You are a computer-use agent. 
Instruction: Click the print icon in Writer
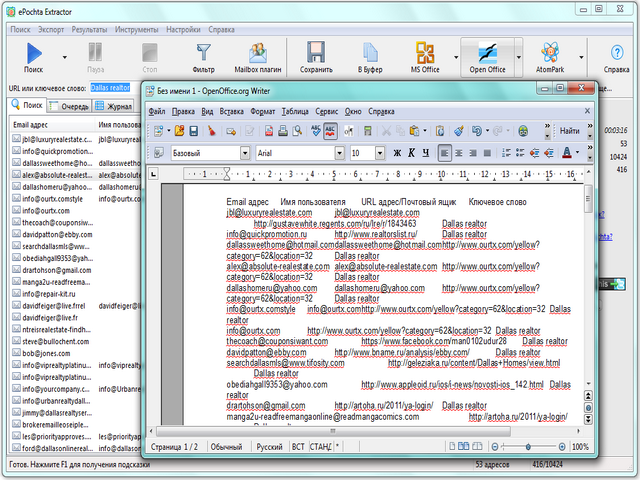click(283, 131)
